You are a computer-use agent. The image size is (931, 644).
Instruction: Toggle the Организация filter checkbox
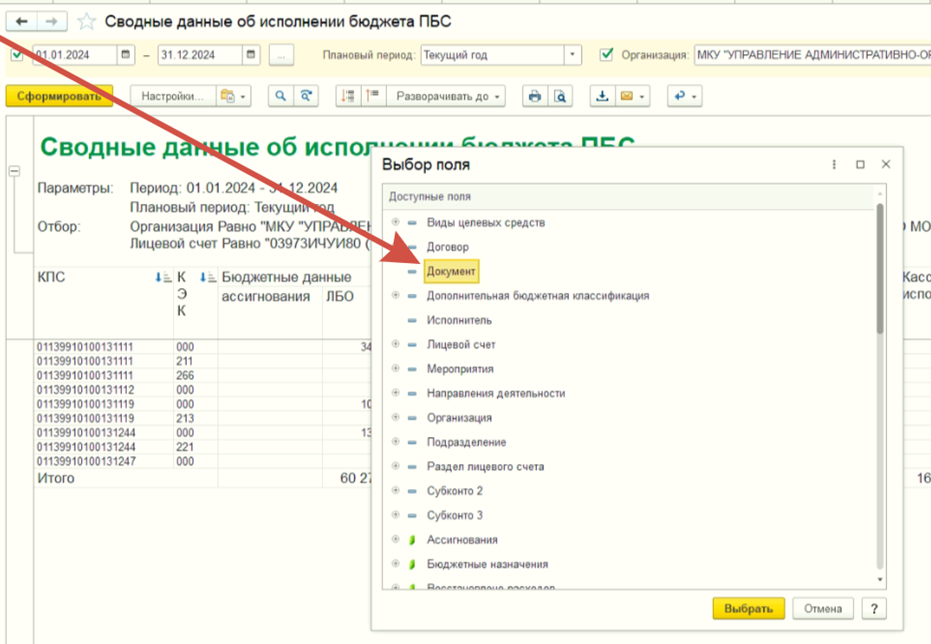click(x=606, y=55)
